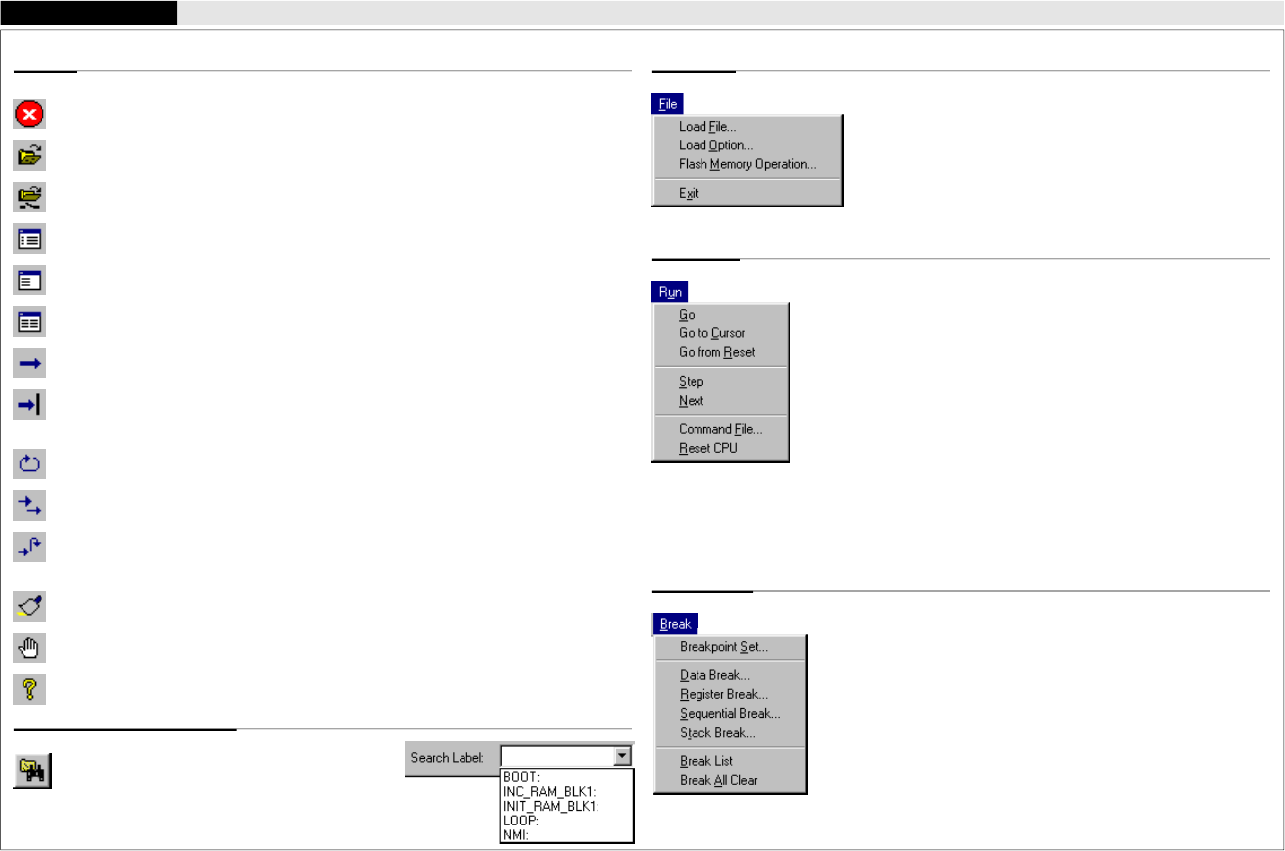Select BOOT: from the label list
Viewport: 1285px width, 851px height.
(x=522, y=776)
